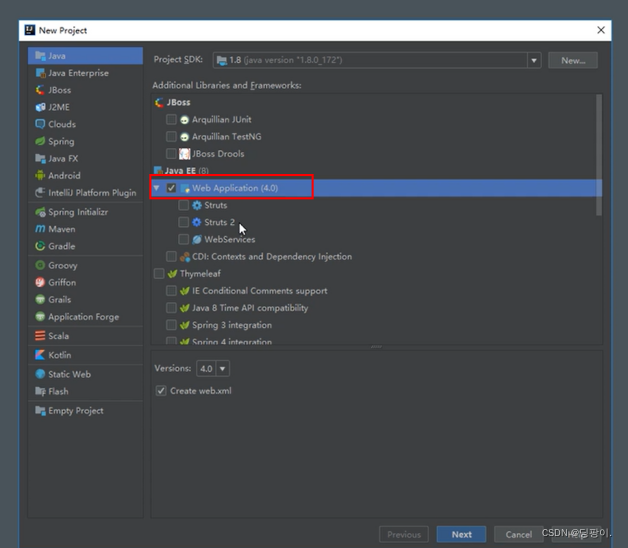Click the CDI Contexts and Dependency Injection icon
The height and width of the screenshot is (548, 628).
point(184,257)
